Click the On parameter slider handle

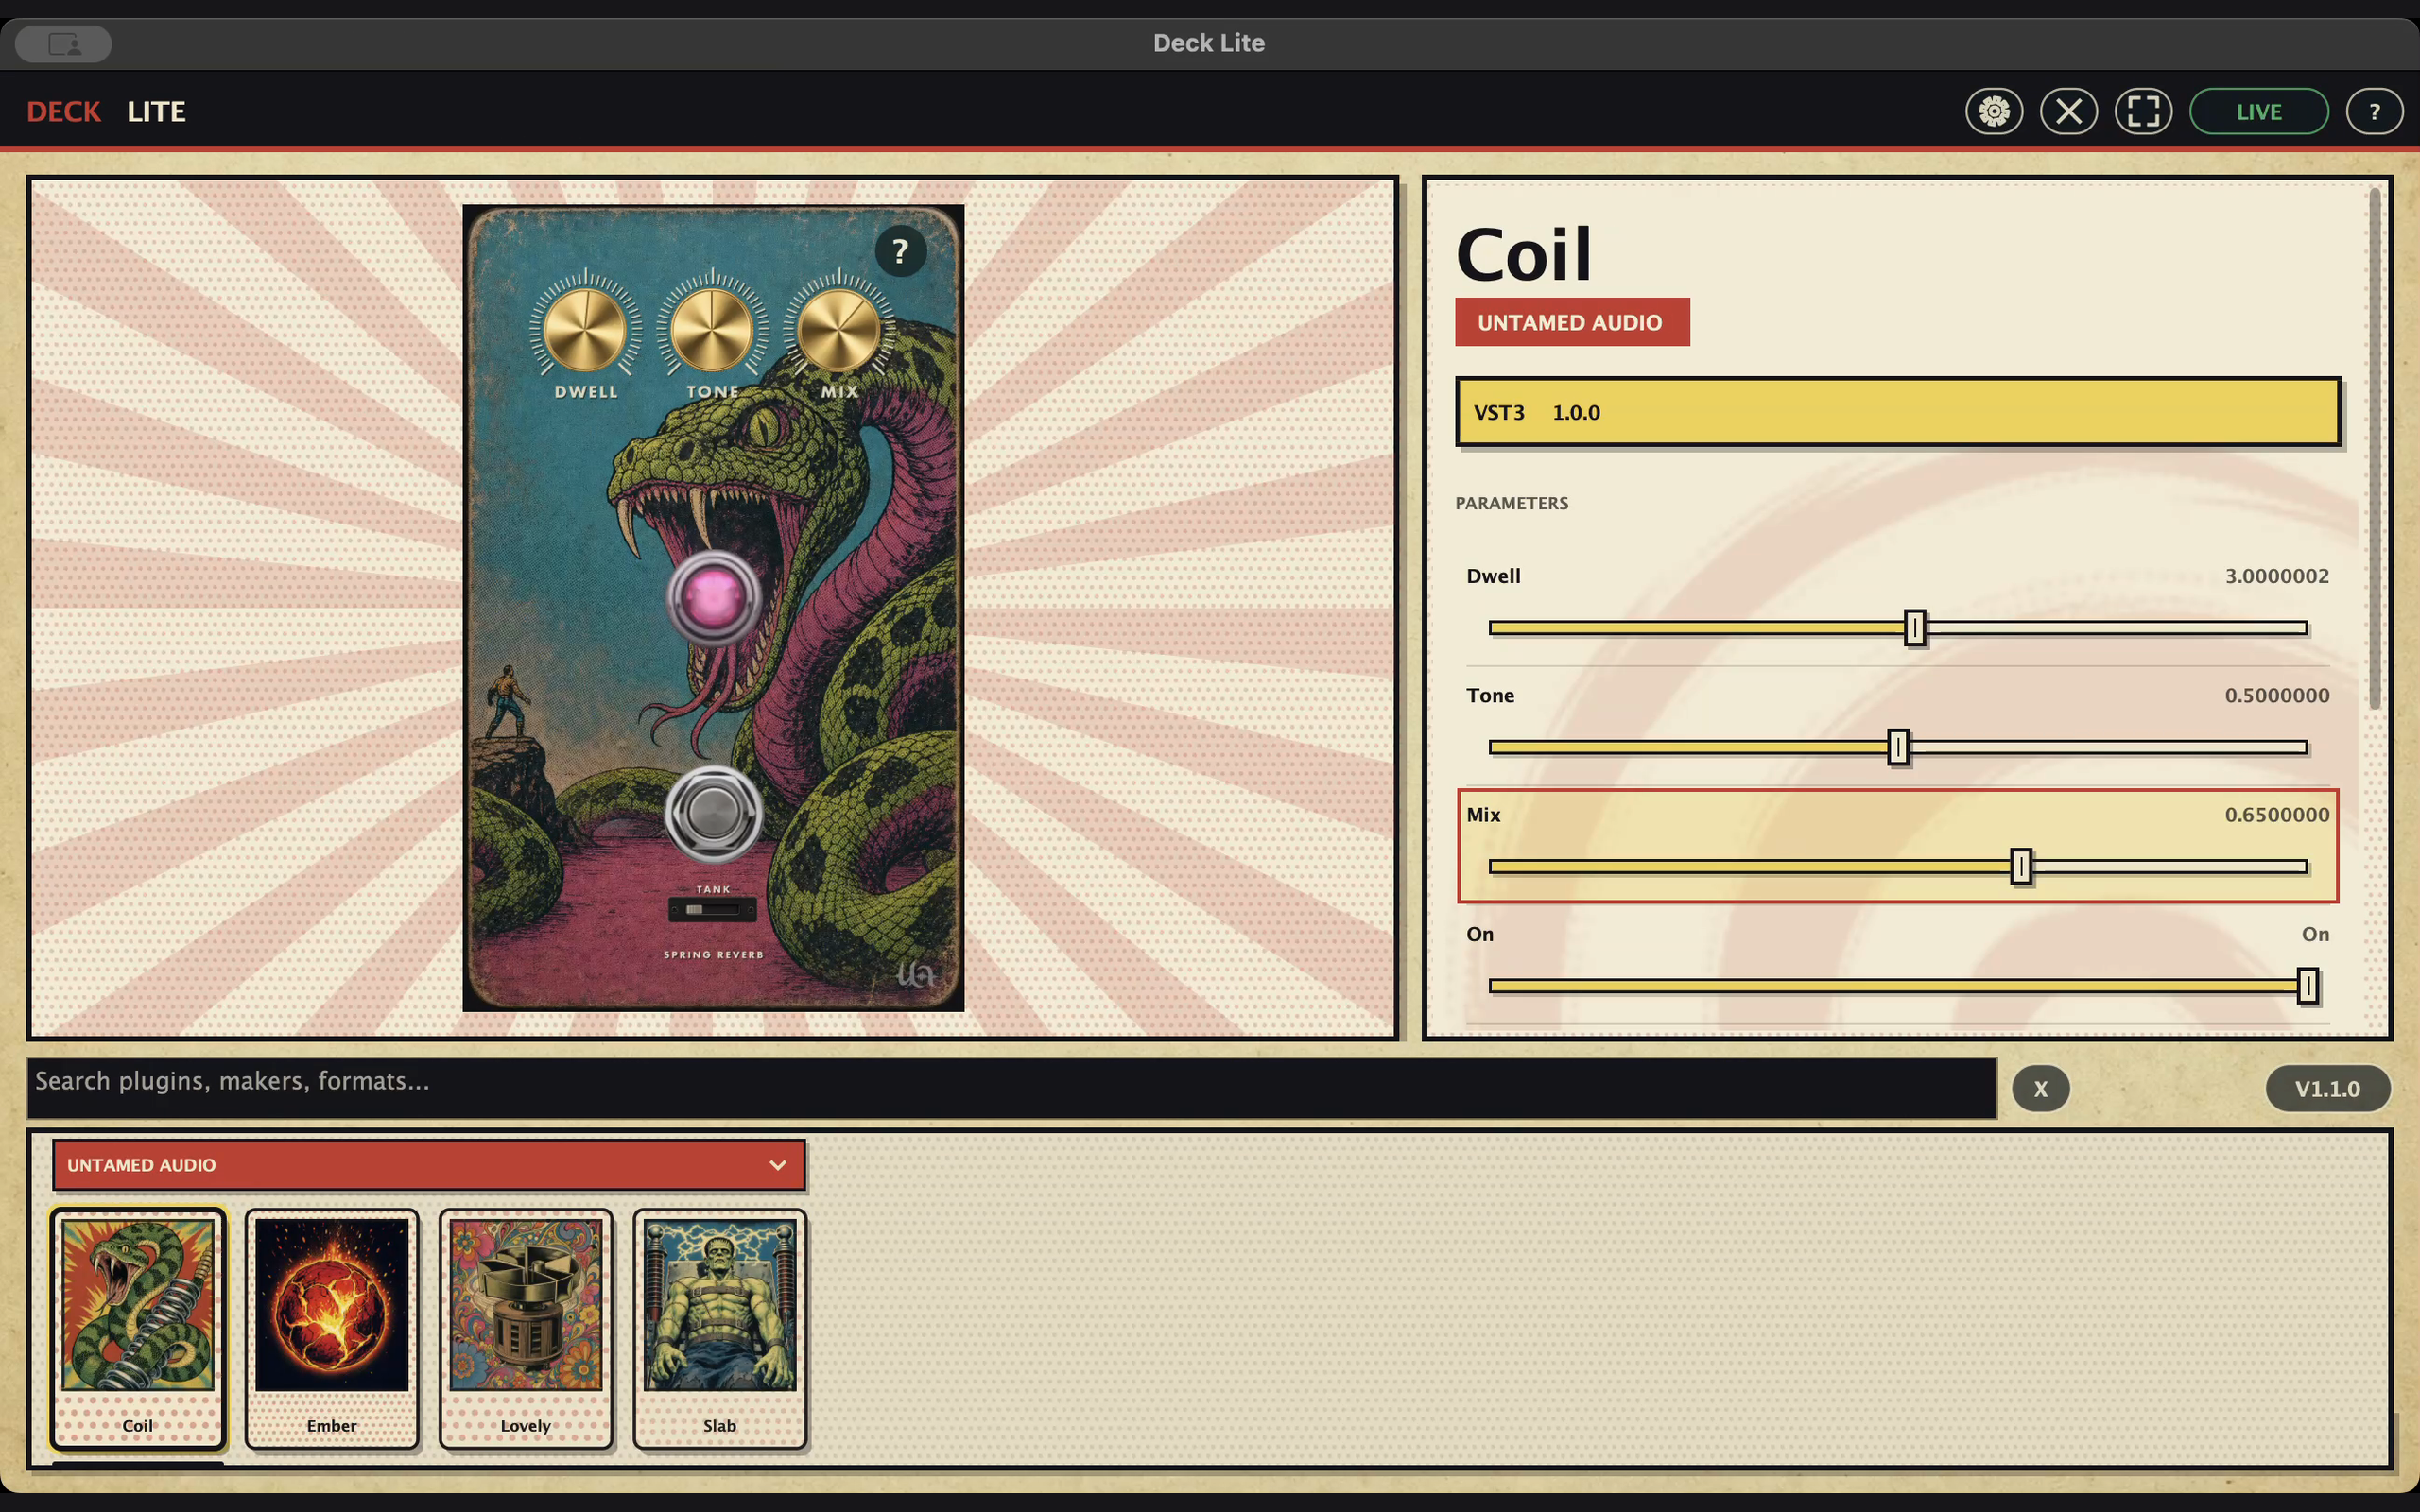click(2308, 986)
